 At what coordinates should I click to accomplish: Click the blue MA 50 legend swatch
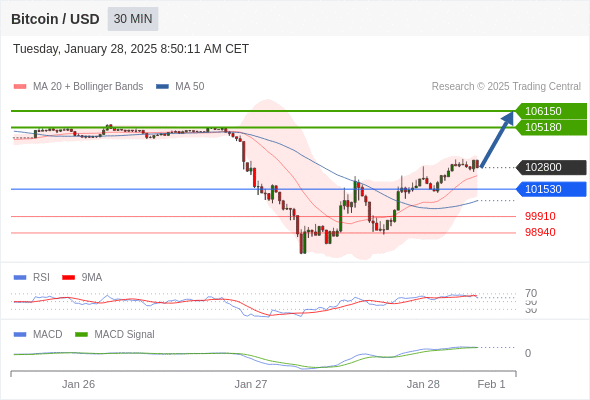coord(162,87)
